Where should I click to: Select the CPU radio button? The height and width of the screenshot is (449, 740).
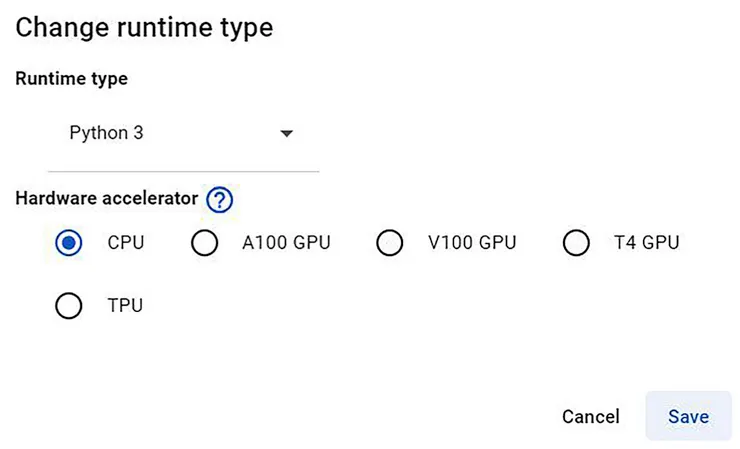click(69, 243)
